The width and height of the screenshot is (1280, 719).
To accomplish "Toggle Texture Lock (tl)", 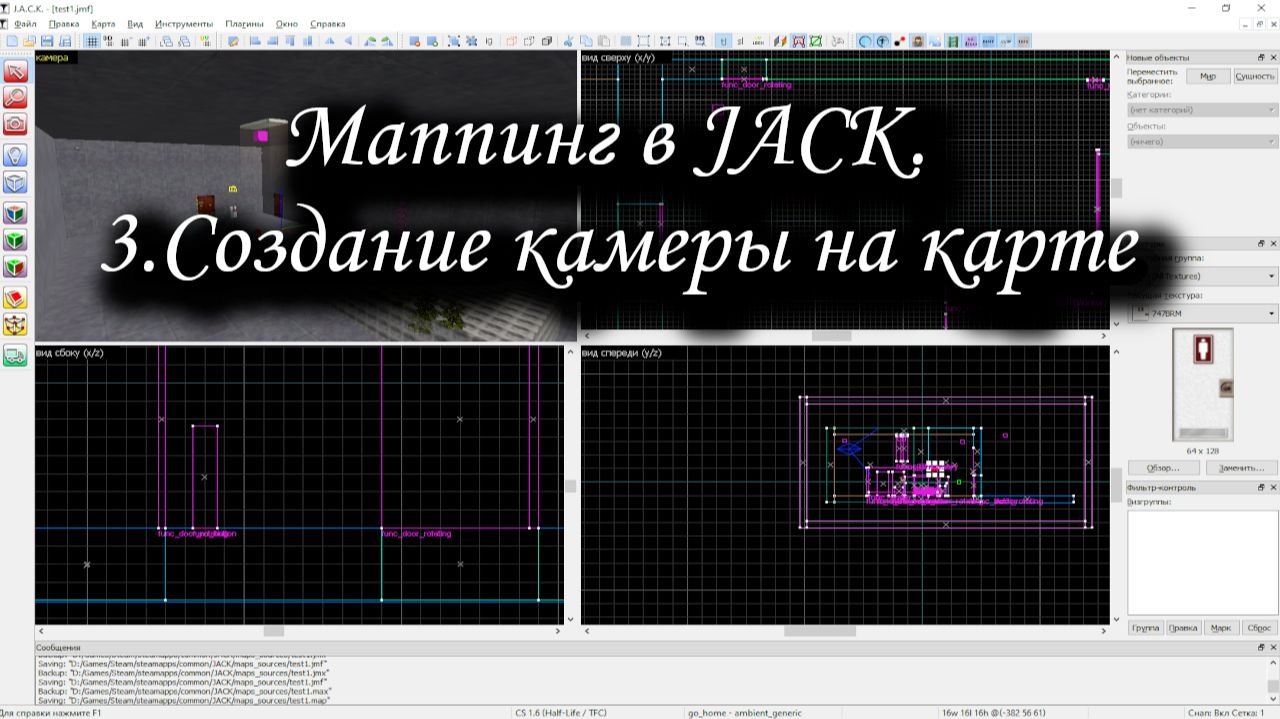I will 724,41.
